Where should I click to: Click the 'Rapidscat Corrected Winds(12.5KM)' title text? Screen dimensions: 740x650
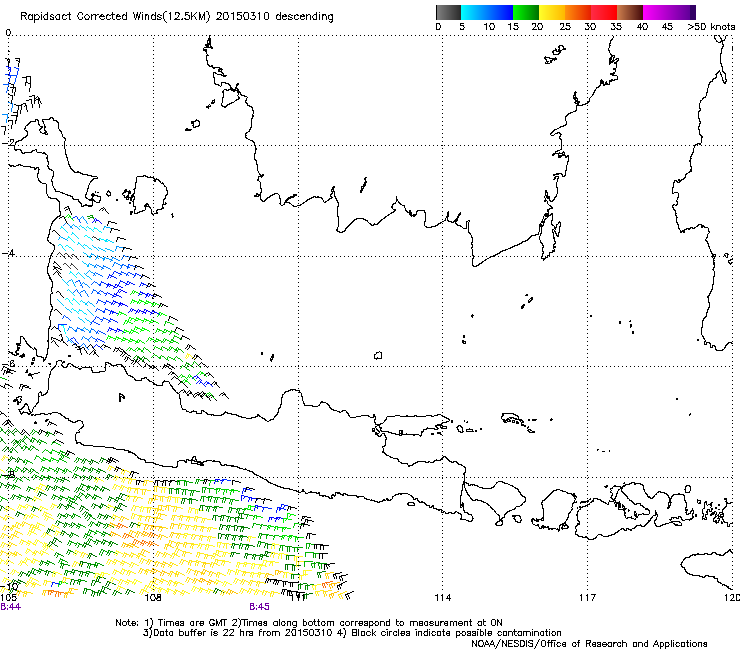click(x=115, y=17)
